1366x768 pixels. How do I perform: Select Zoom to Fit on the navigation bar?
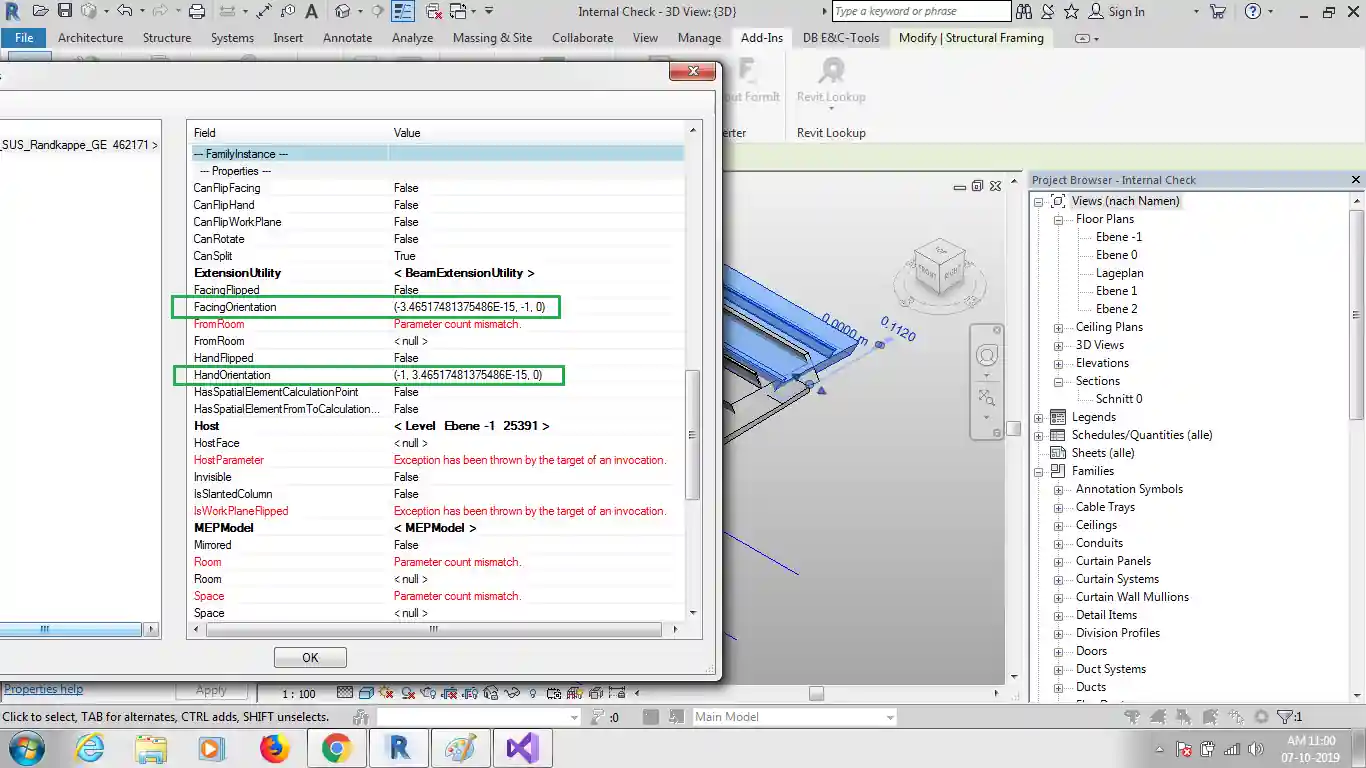click(987, 397)
